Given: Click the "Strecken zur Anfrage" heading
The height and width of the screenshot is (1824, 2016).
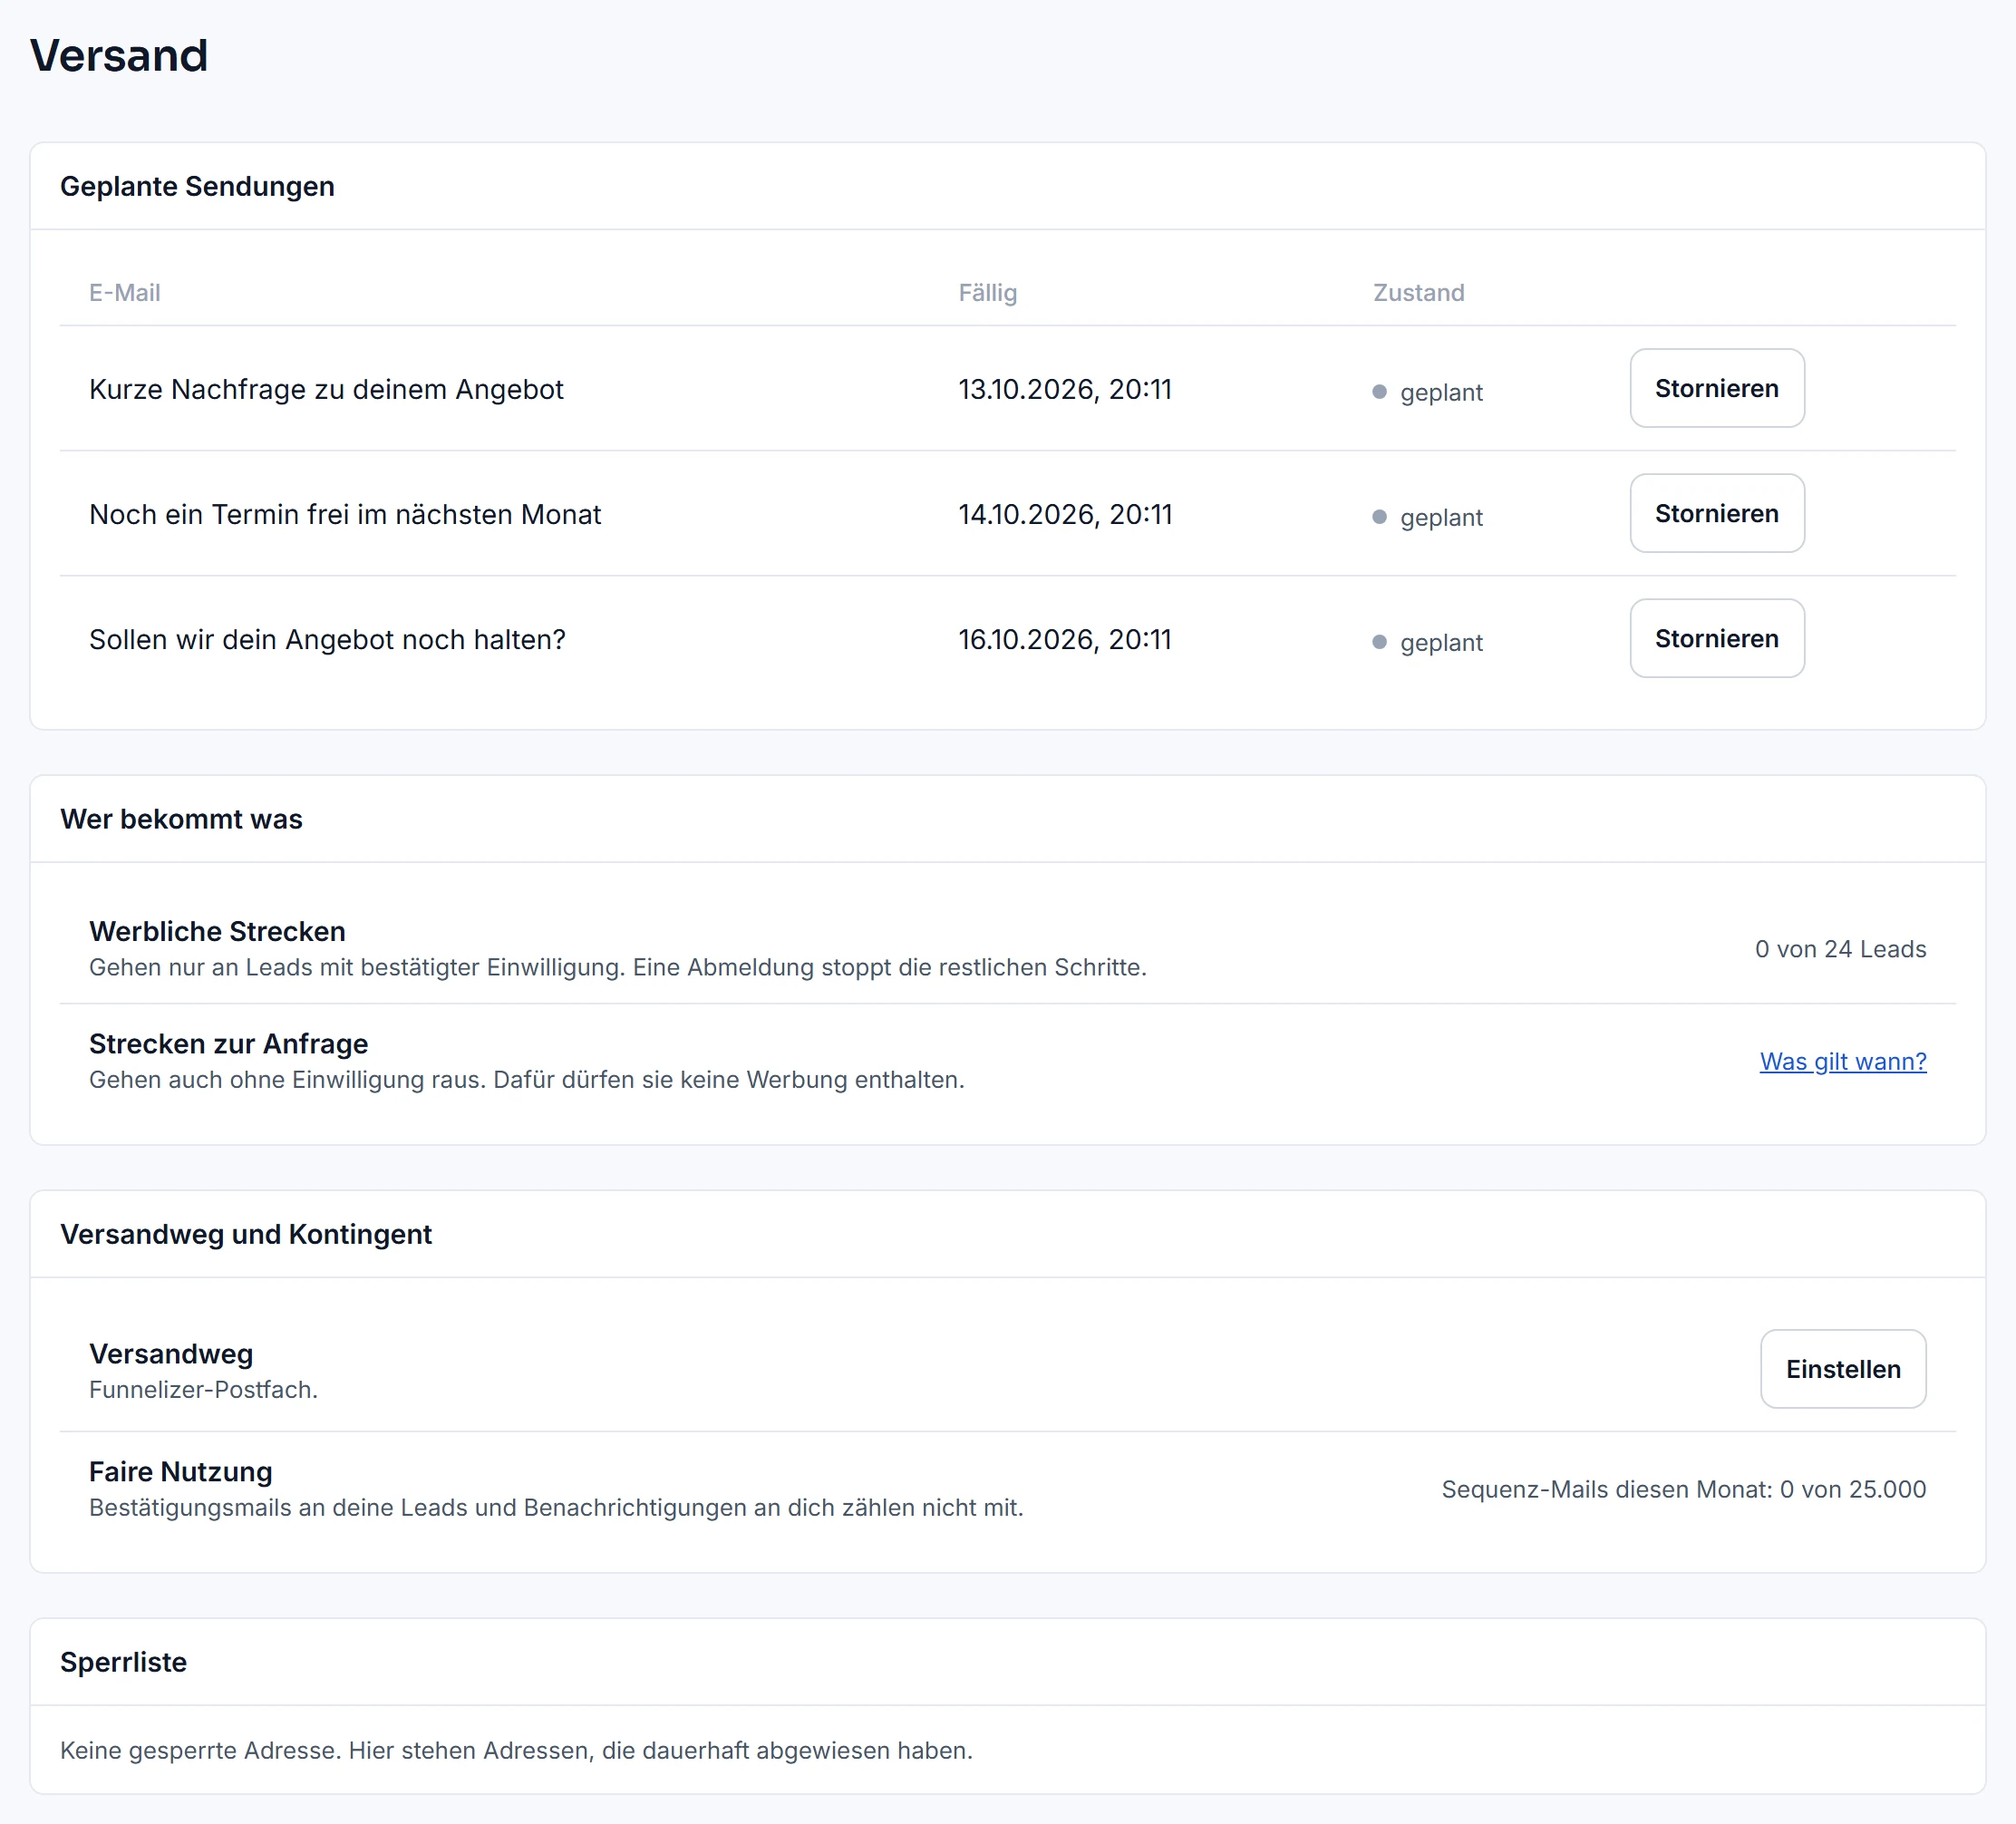Looking at the screenshot, I should (228, 1043).
